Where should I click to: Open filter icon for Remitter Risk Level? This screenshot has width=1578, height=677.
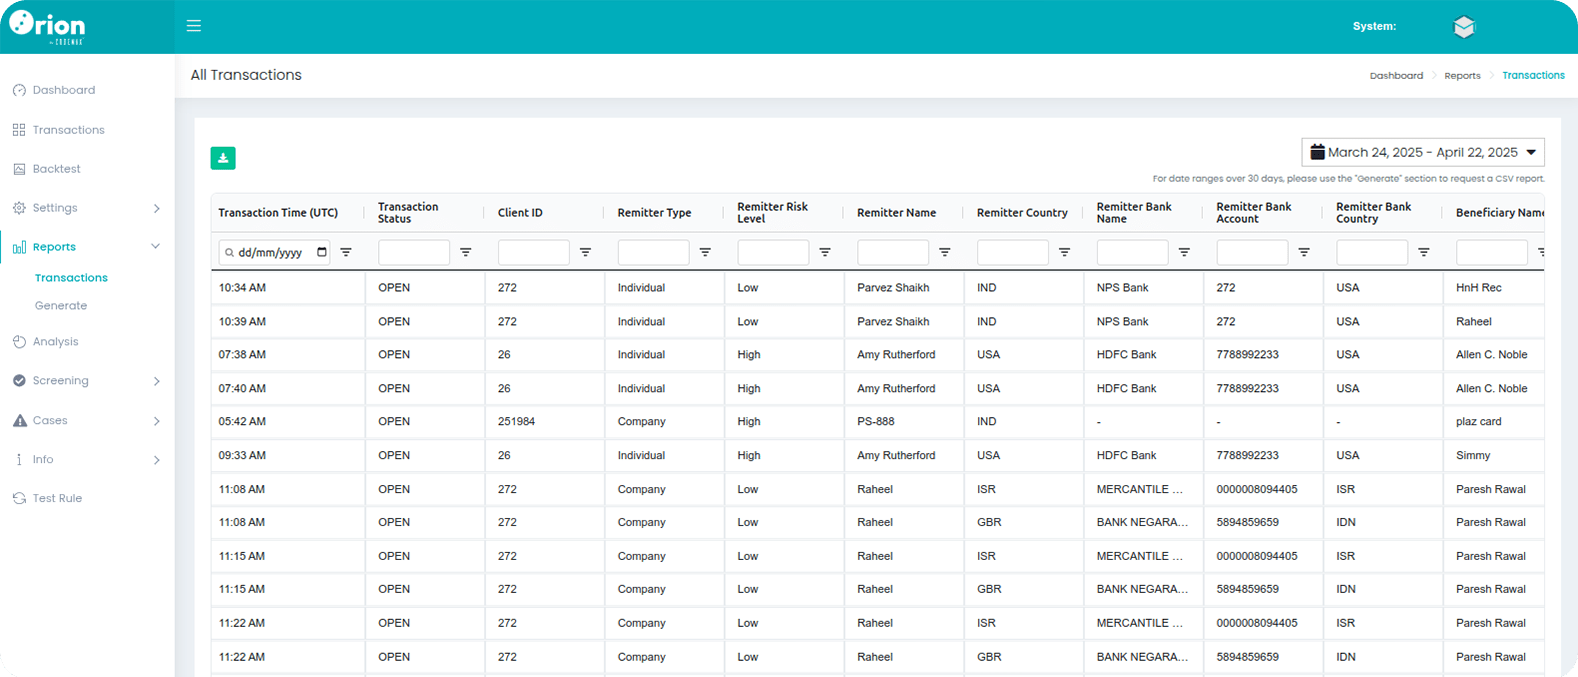tap(825, 253)
